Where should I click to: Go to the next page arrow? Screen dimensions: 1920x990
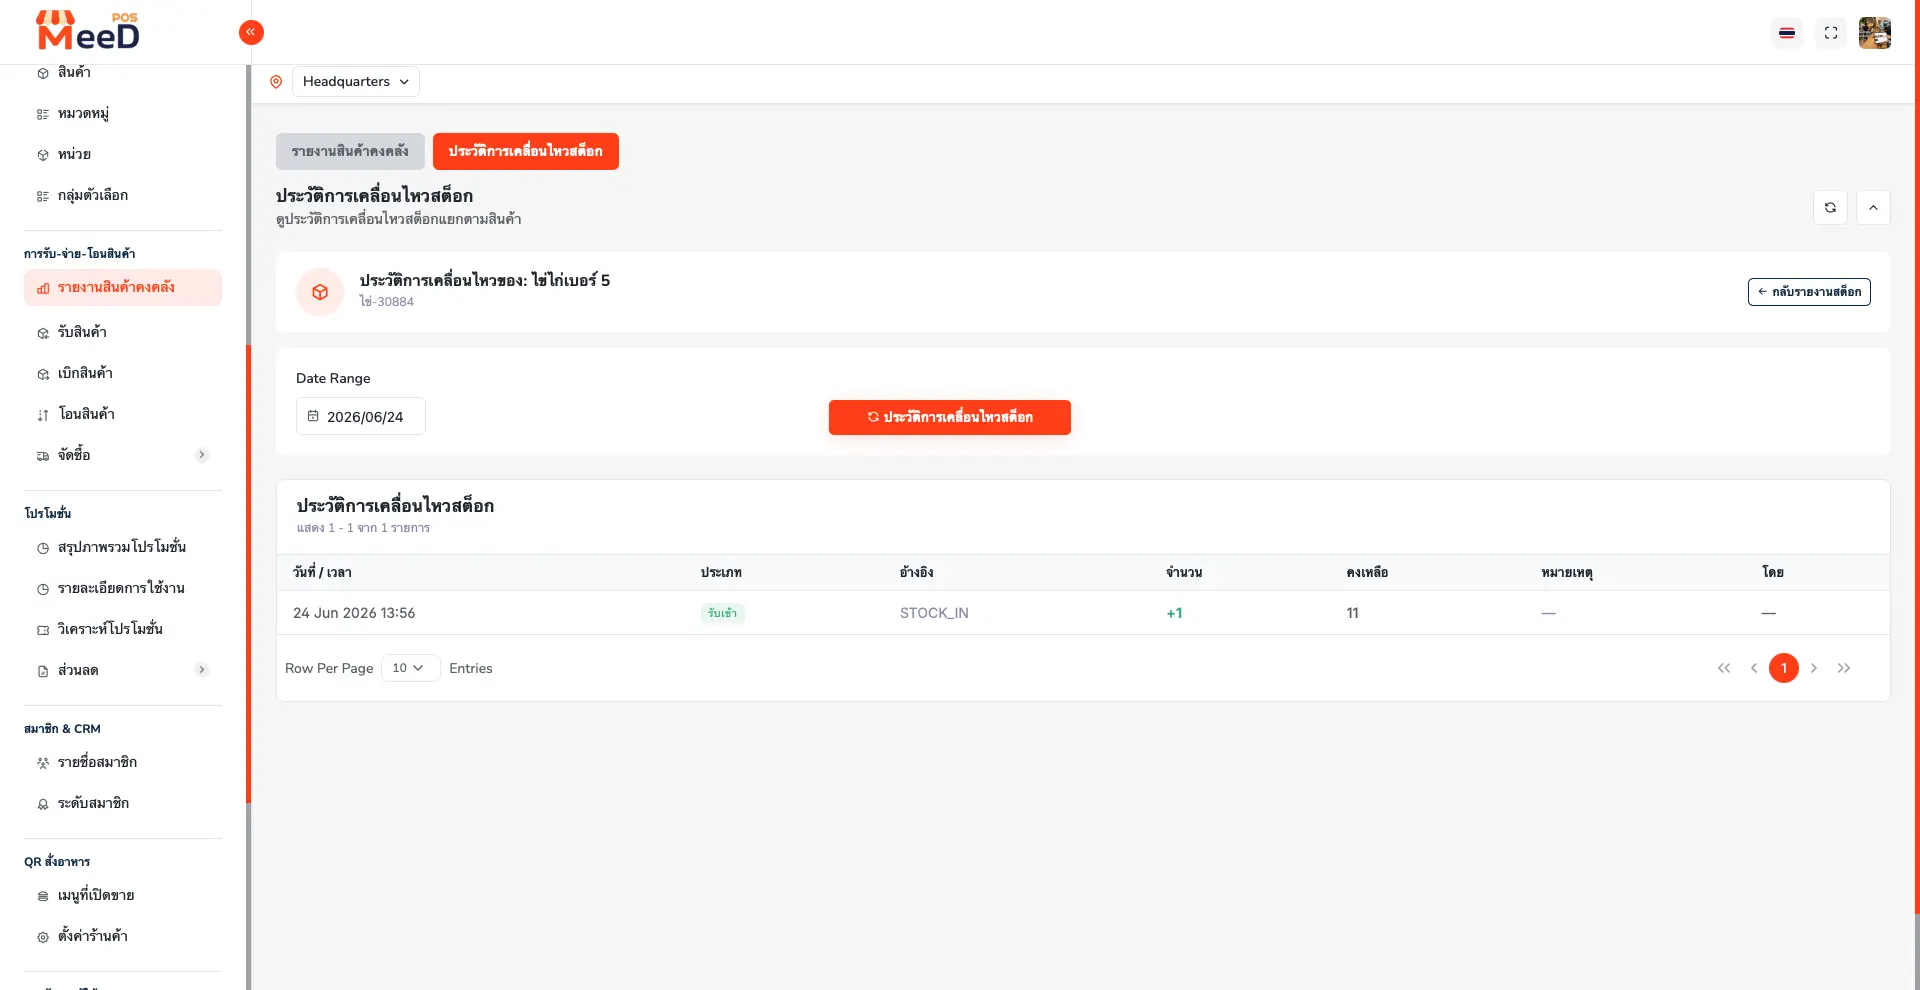coord(1814,668)
